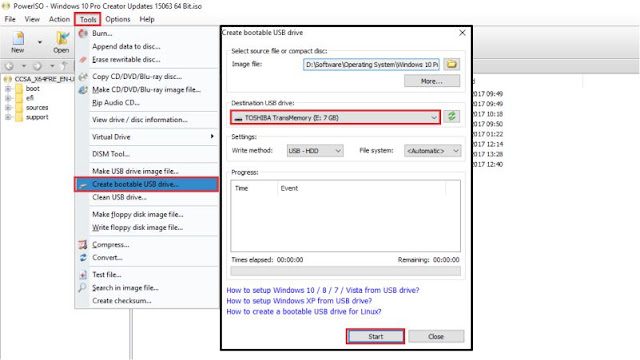The width and height of the screenshot is (640, 360).
Task: Click the forward navigation arrow icon
Action: pyautogui.click(x=37, y=66)
